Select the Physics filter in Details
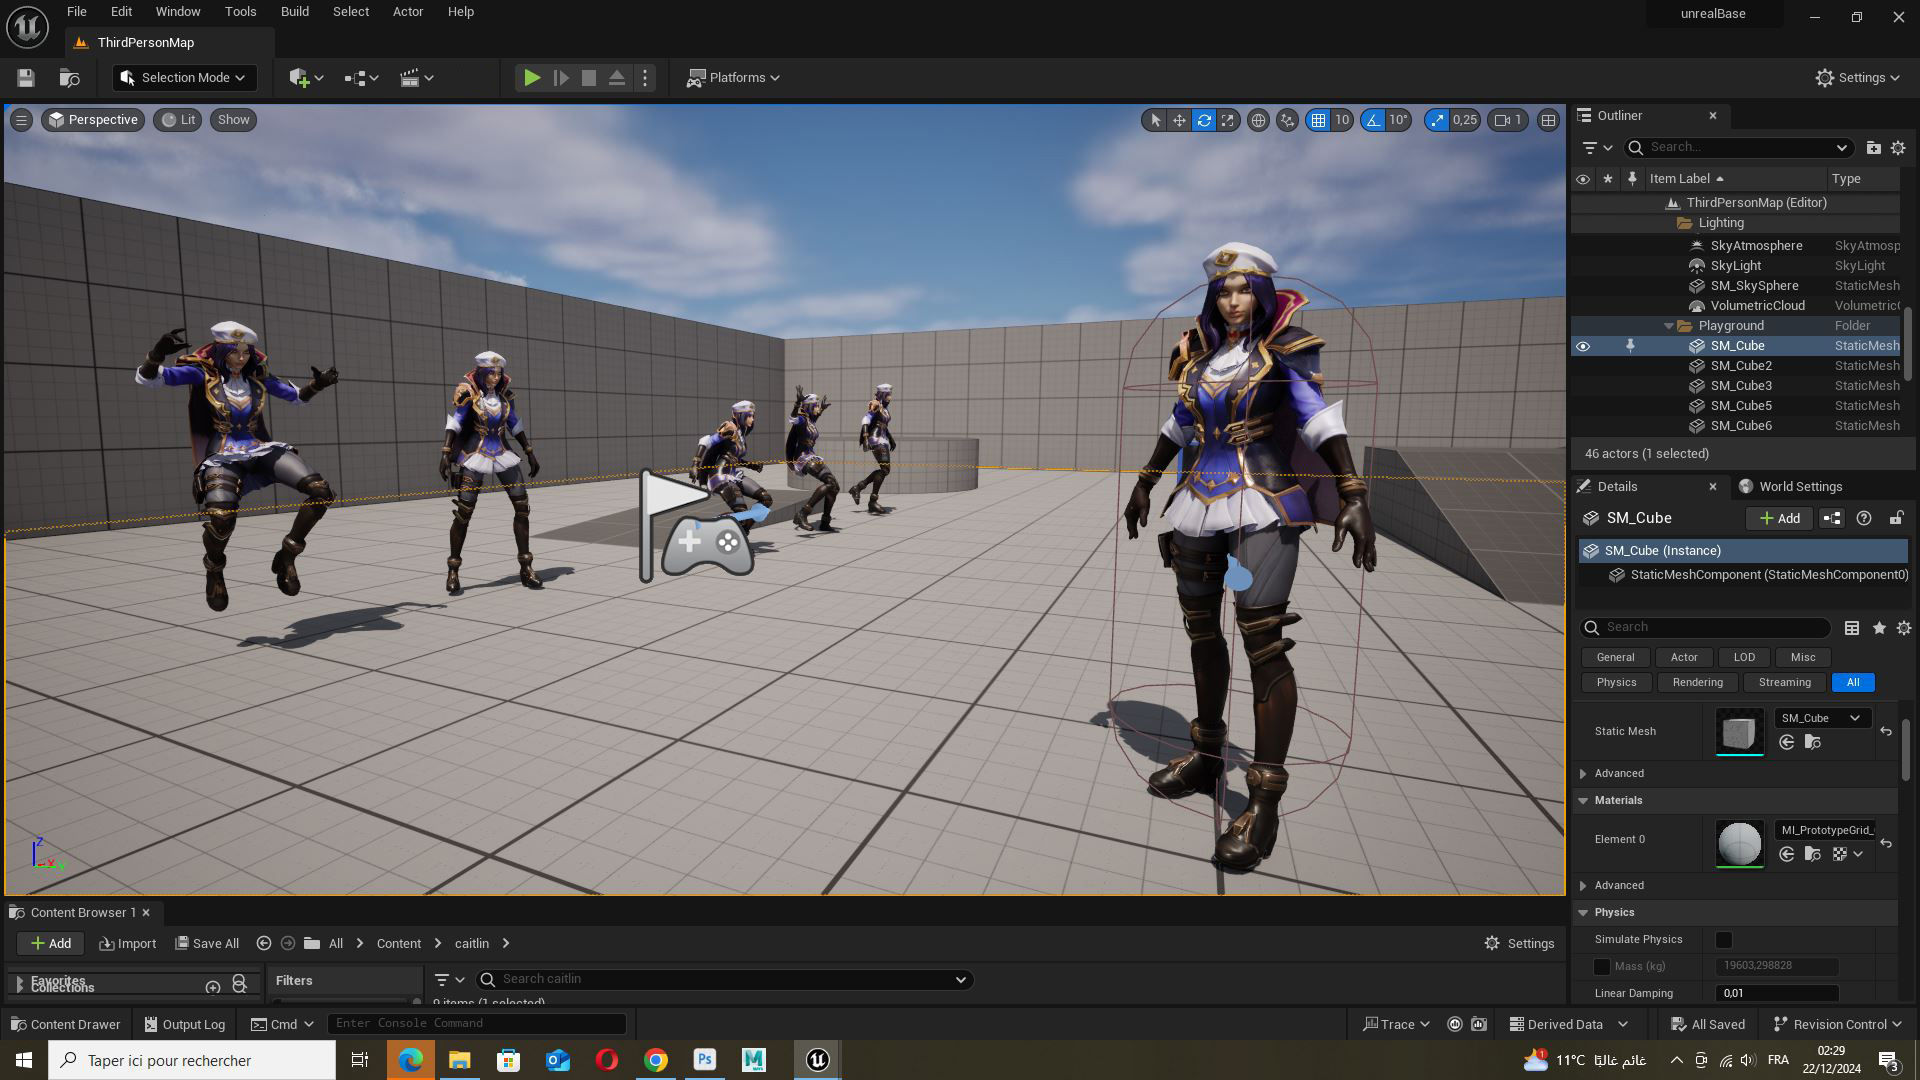Screen dimensions: 1920x1080 [x=1616, y=683]
